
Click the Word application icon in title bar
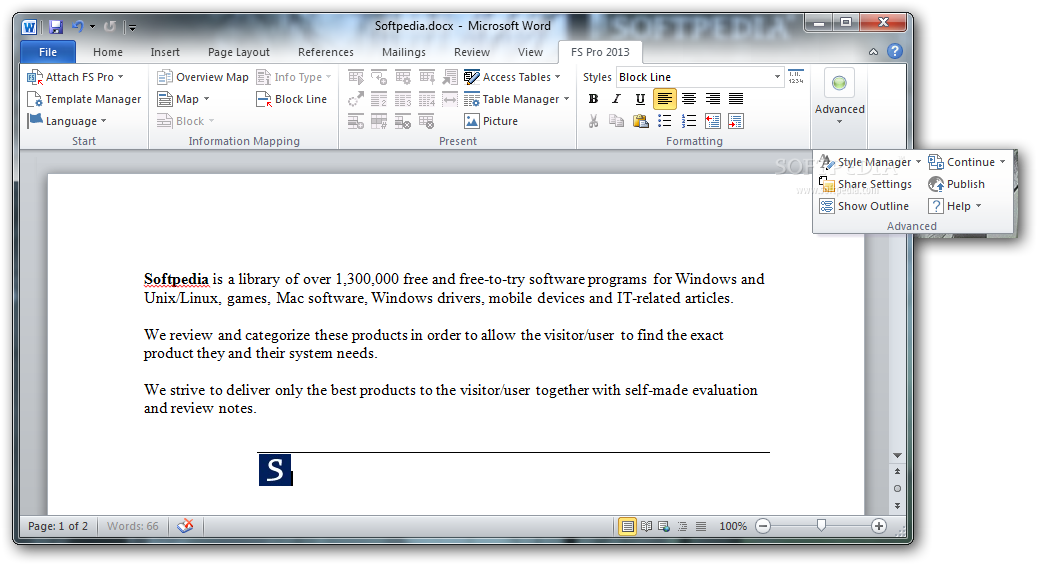click(29, 26)
